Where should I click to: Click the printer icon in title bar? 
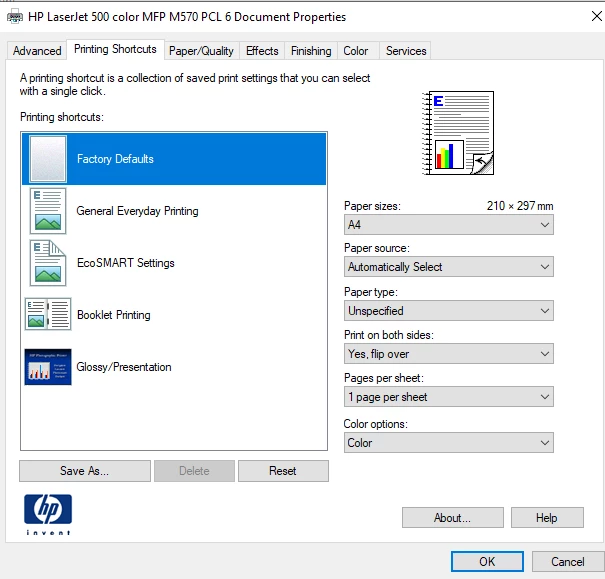15,17
